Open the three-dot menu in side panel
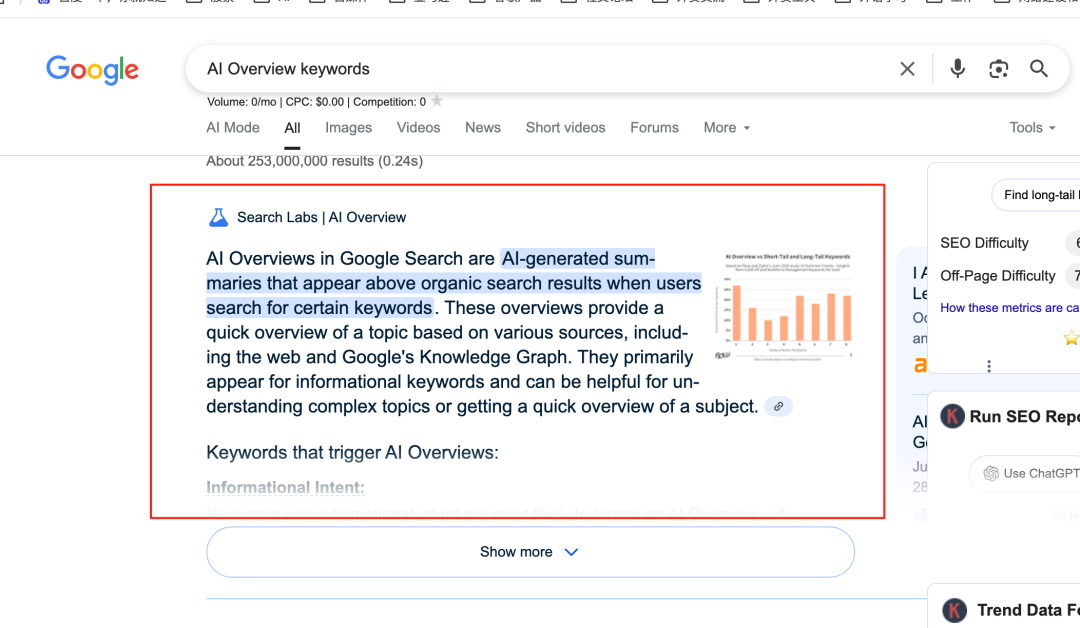The height and width of the screenshot is (628, 1080). tap(989, 366)
